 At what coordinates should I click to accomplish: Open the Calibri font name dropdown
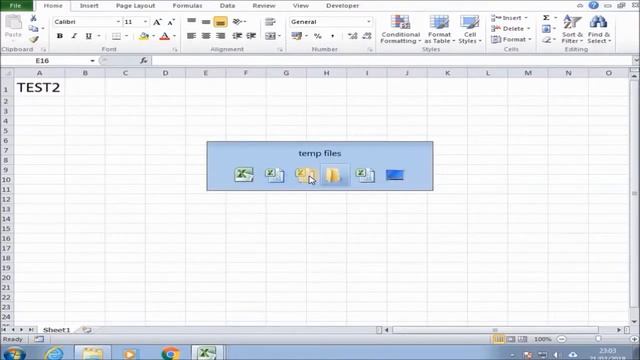pos(118,22)
